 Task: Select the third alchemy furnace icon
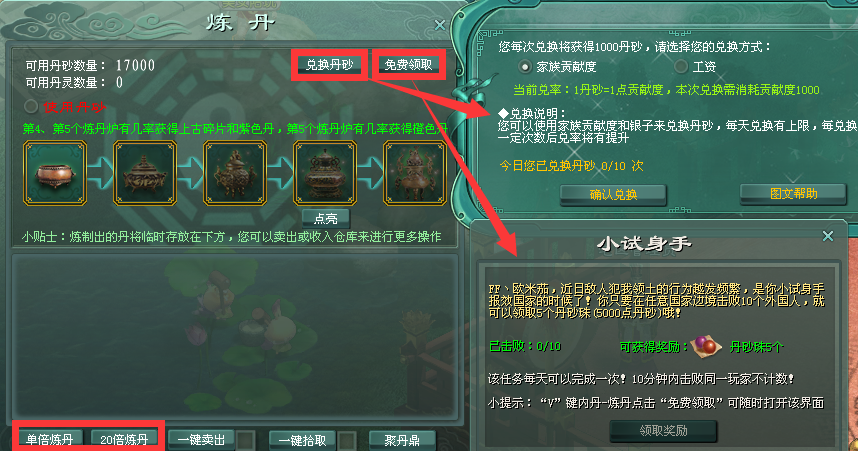235,173
